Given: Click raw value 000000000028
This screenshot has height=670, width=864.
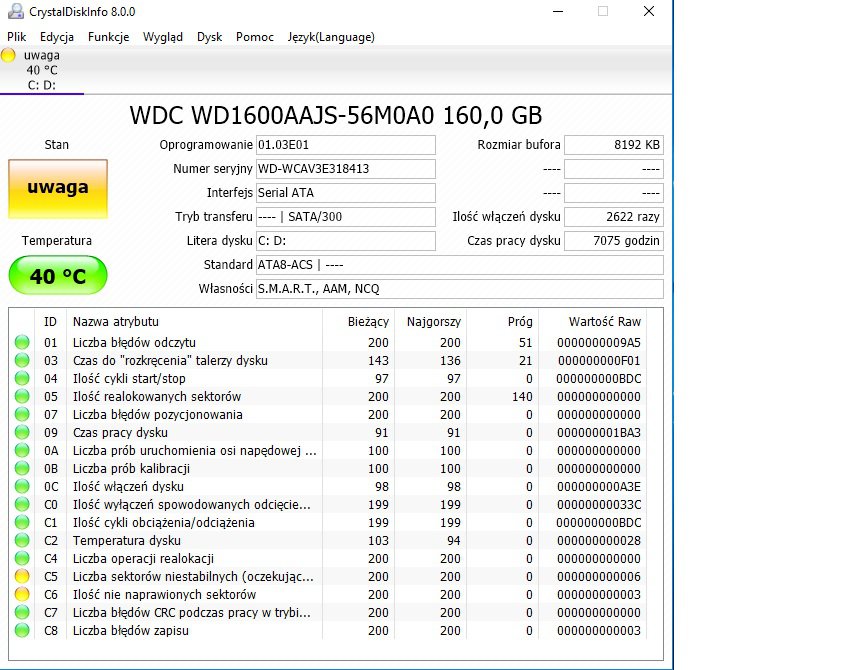Looking at the screenshot, I should click(x=598, y=541).
